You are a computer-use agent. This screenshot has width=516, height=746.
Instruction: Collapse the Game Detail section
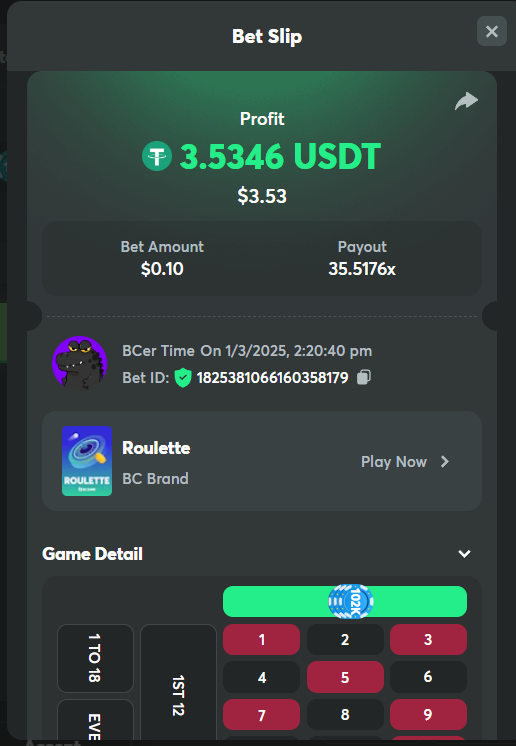click(464, 554)
